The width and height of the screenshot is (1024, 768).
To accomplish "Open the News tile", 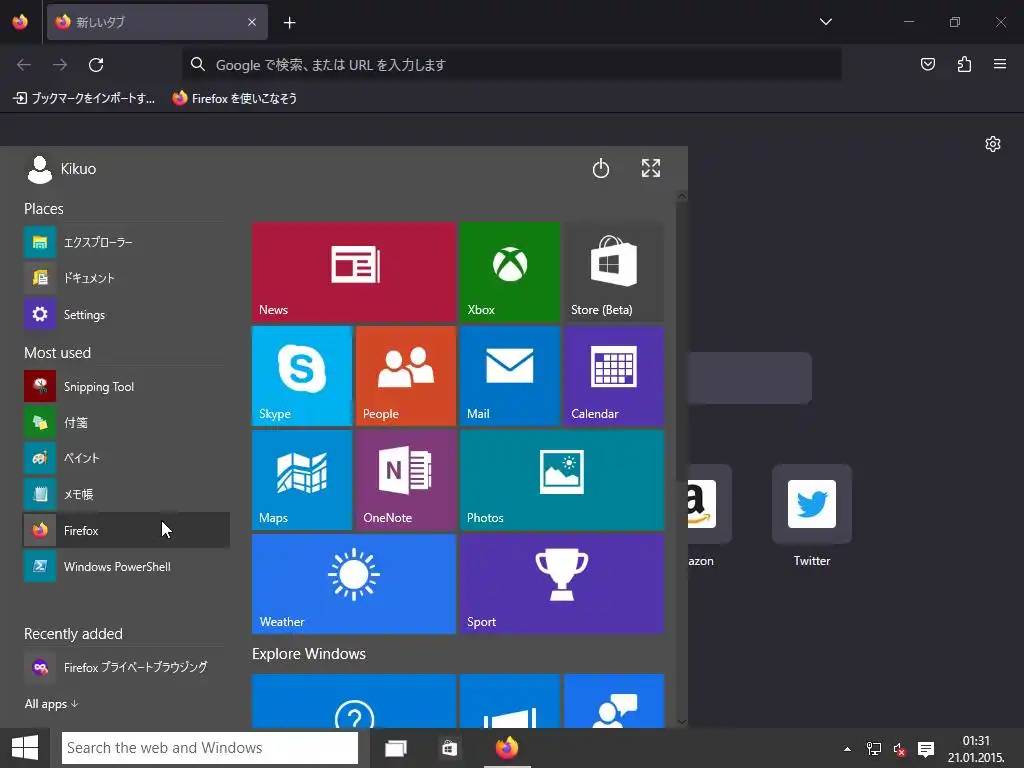I will click(x=353, y=272).
